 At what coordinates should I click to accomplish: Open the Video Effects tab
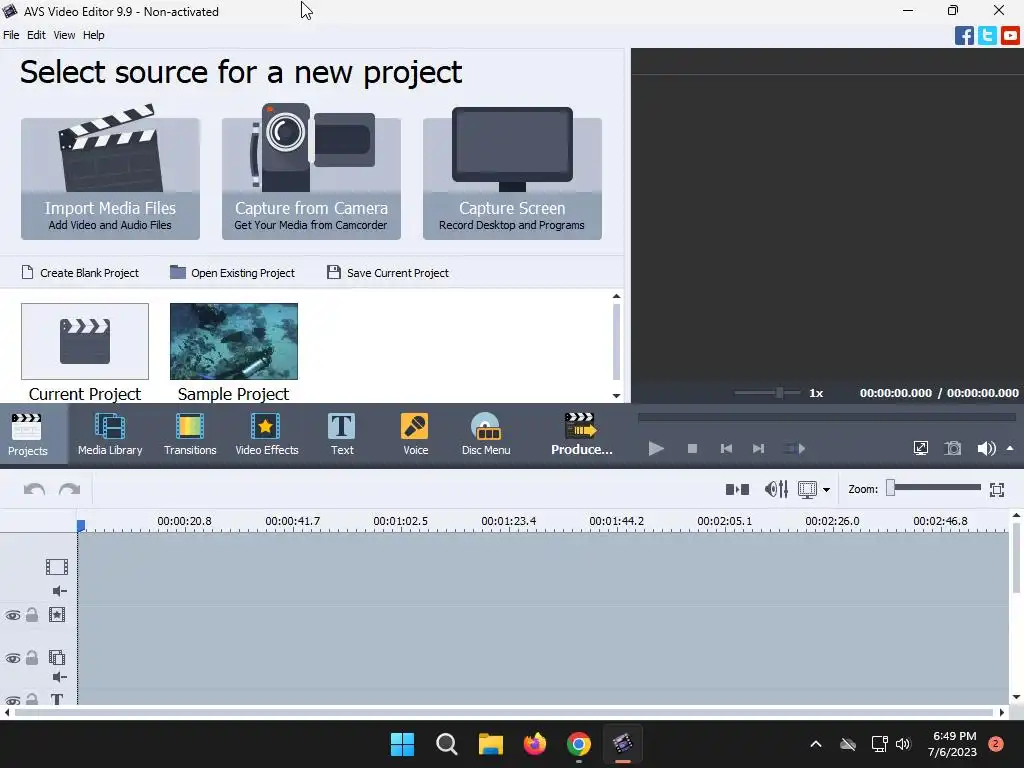click(266, 434)
